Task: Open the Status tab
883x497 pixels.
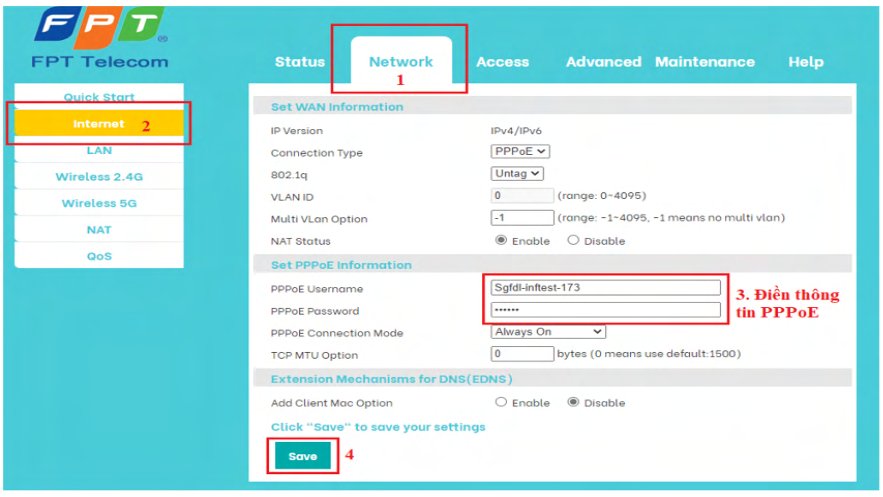Action: coord(300,62)
